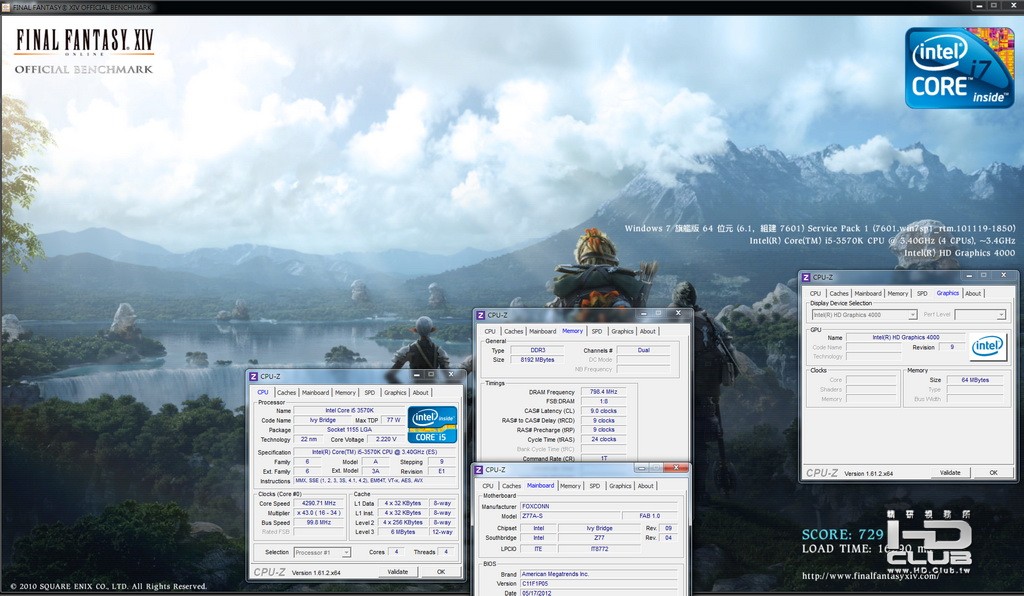Click the Manufacturer value FOXCONN
This screenshot has width=1024, height=596.
click(599, 507)
